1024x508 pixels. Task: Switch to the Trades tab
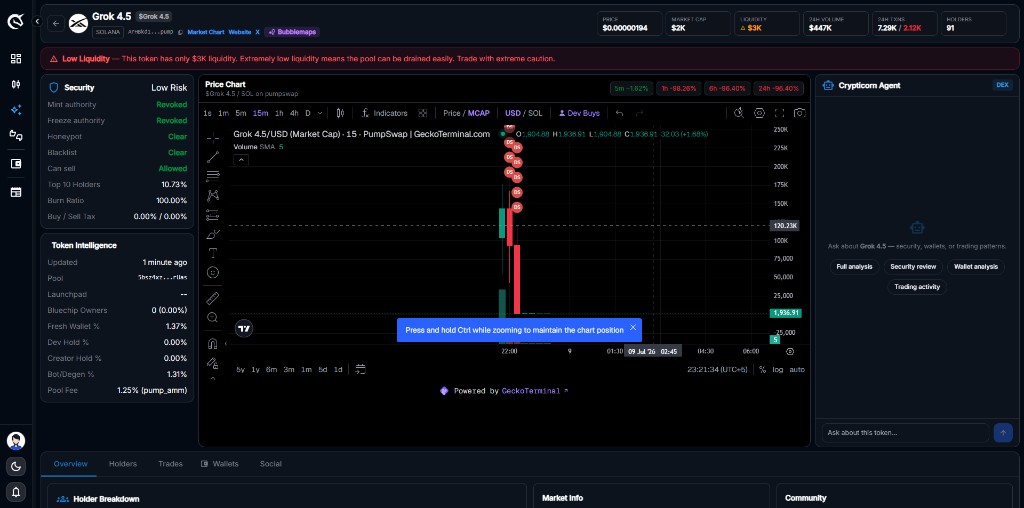(170, 464)
